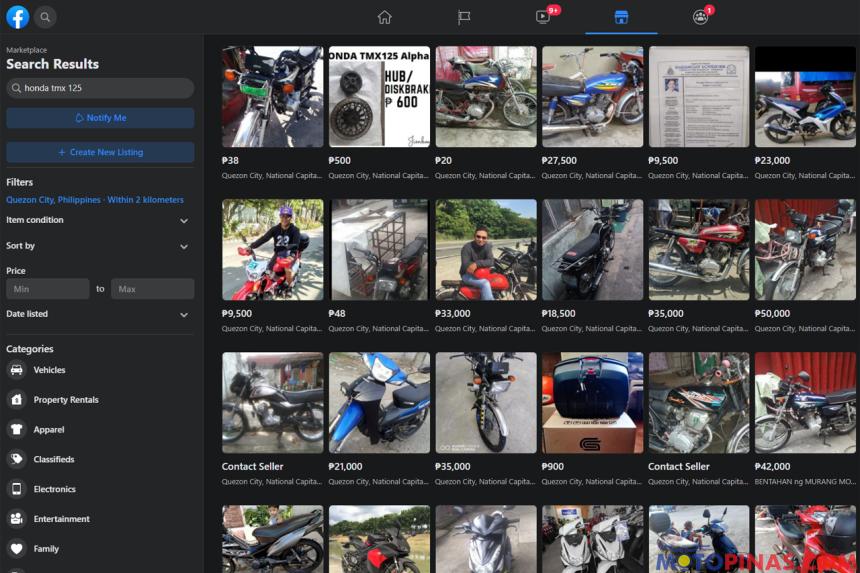The width and height of the screenshot is (860, 573).
Task: Open the Pages flag icon
Action: tap(463, 17)
